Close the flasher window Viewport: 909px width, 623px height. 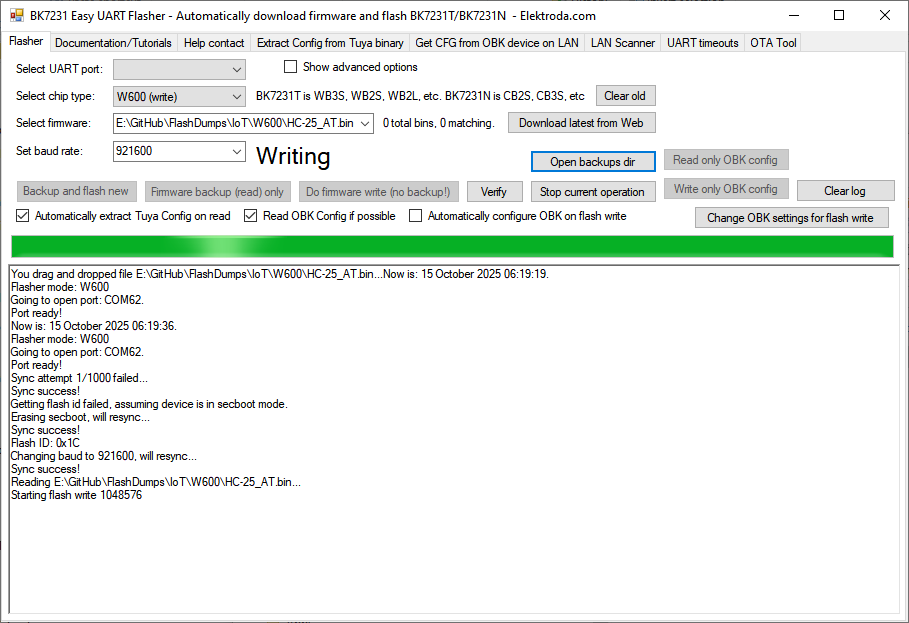pos(885,16)
